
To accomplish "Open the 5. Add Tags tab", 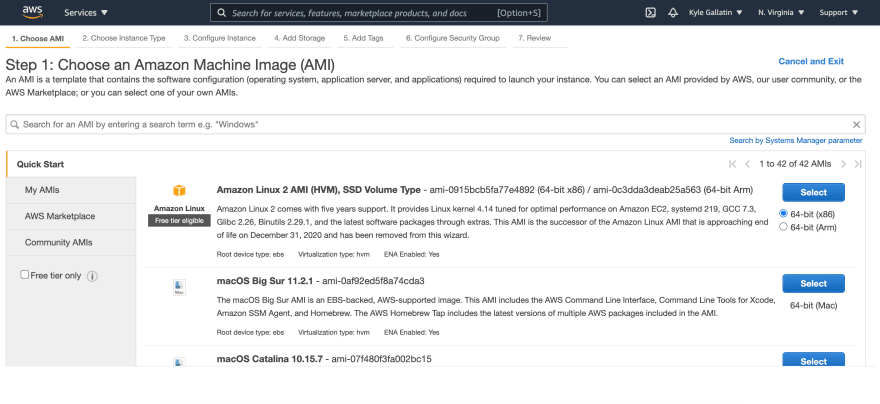I will [x=364, y=38].
